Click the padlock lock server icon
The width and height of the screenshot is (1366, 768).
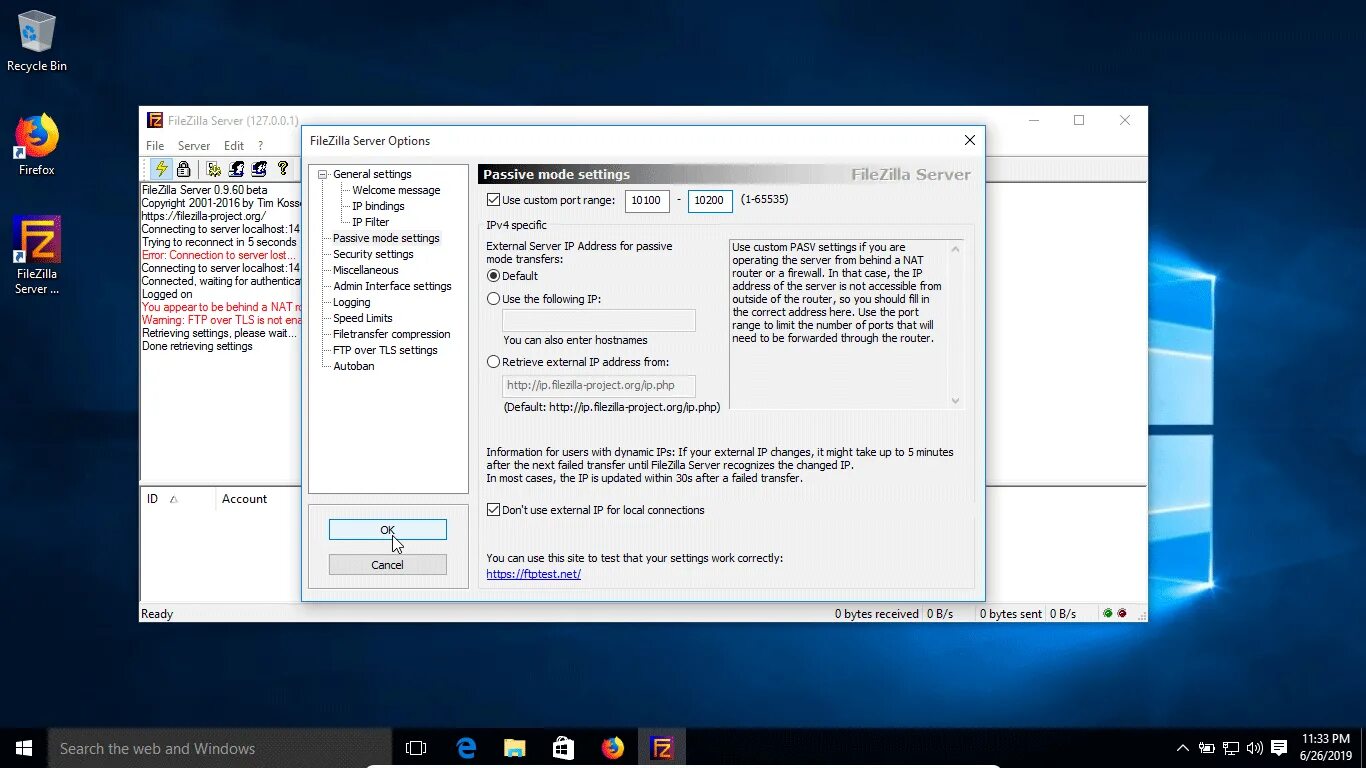point(184,169)
